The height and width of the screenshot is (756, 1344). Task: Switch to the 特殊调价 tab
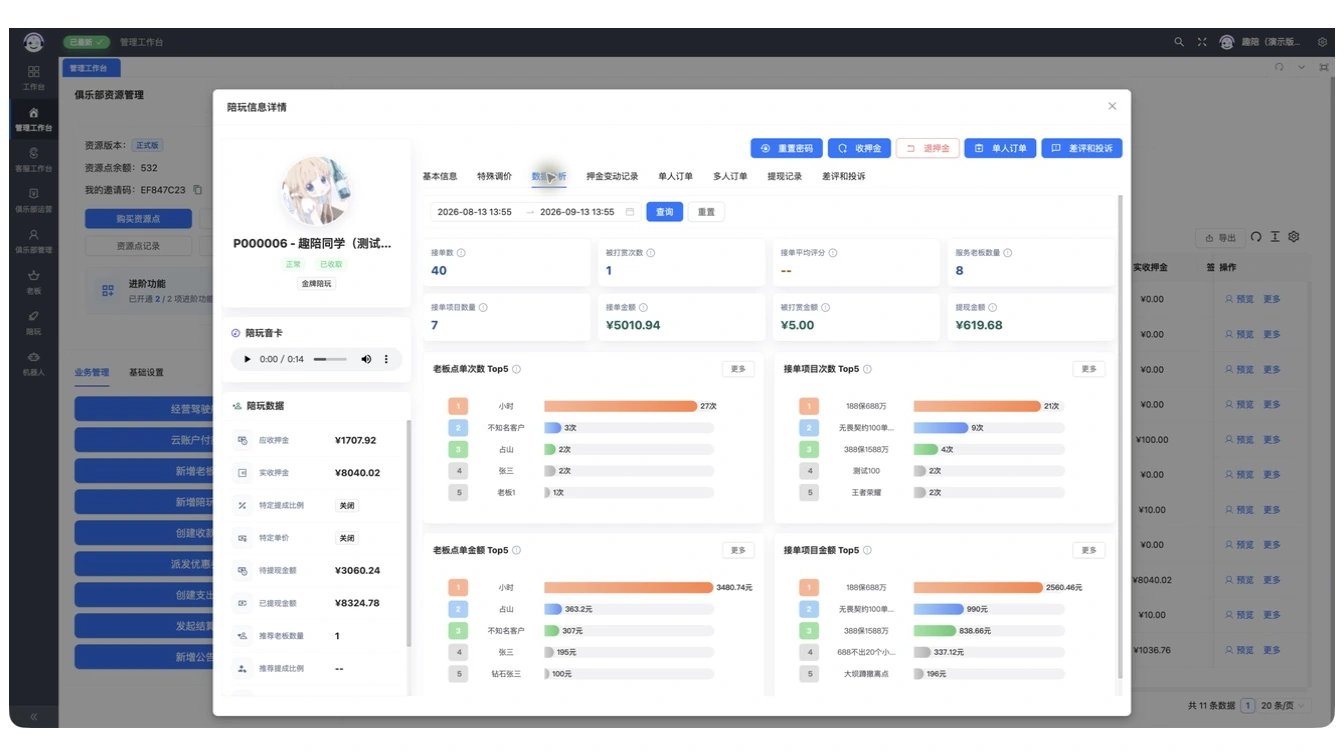coord(494,177)
